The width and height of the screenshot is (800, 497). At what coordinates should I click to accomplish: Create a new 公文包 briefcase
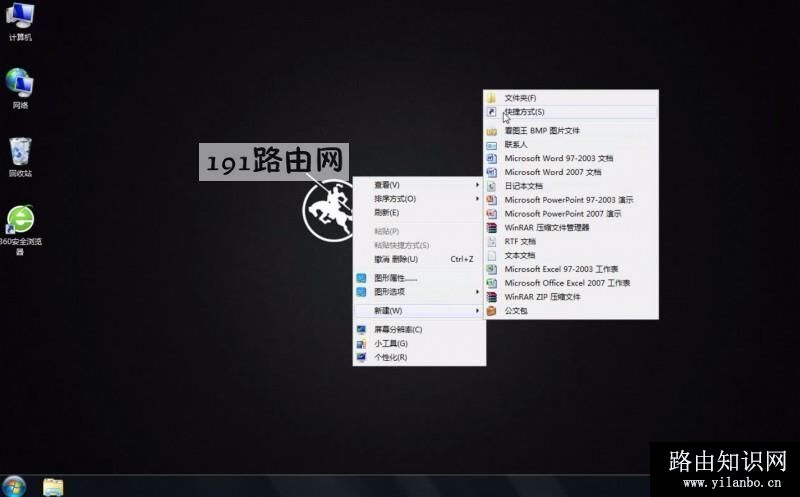point(570,310)
